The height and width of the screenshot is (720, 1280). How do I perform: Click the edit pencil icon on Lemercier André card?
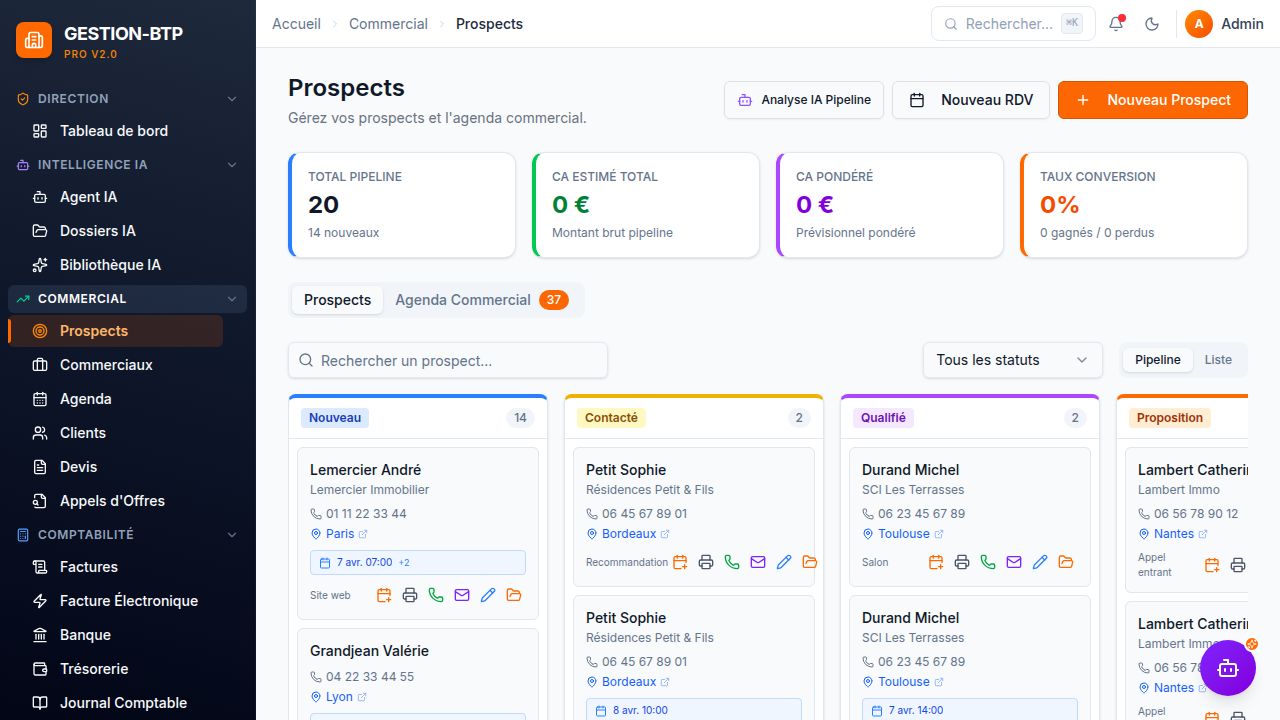tap(488, 595)
